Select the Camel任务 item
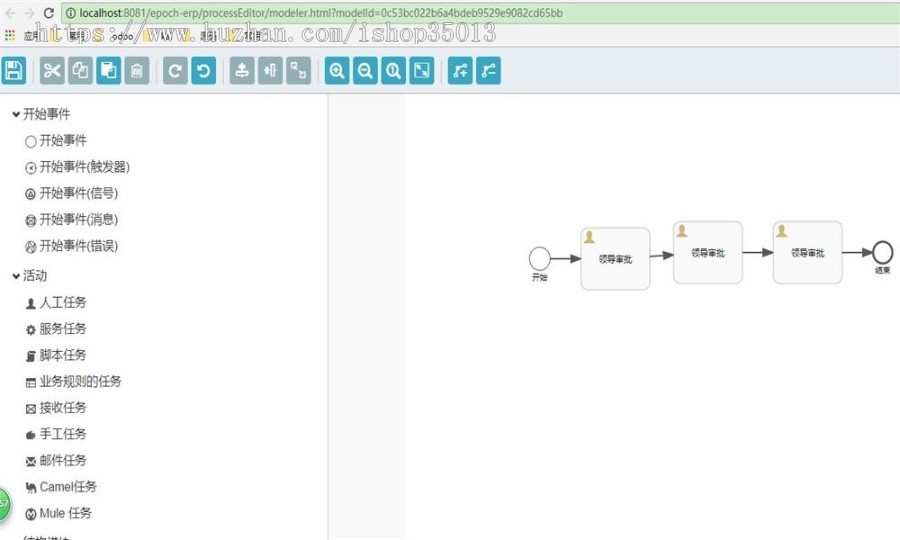 [x=61, y=487]
